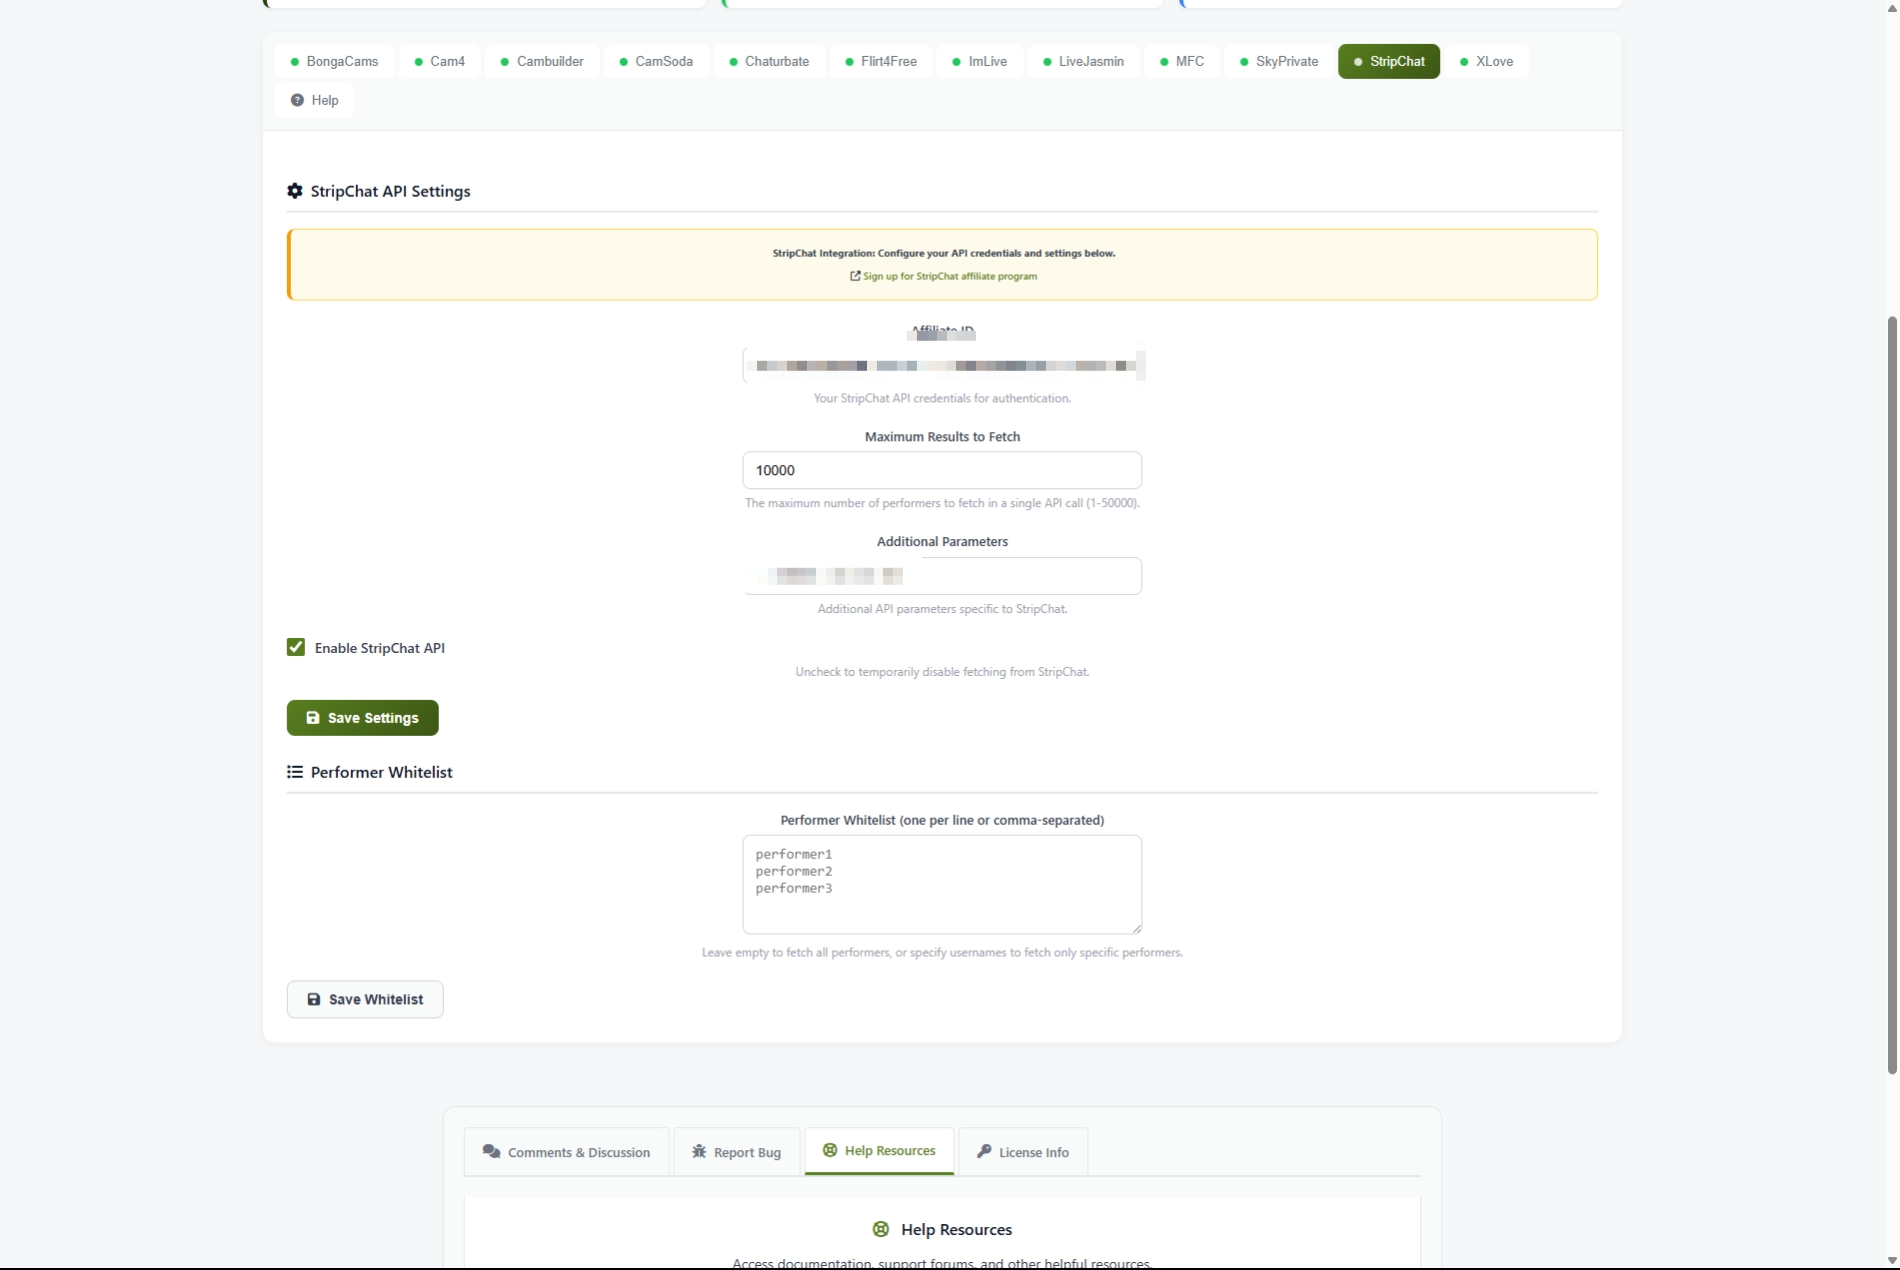
Task: Click the speech bubbles Comments icon
Action: pos(491,1152)
